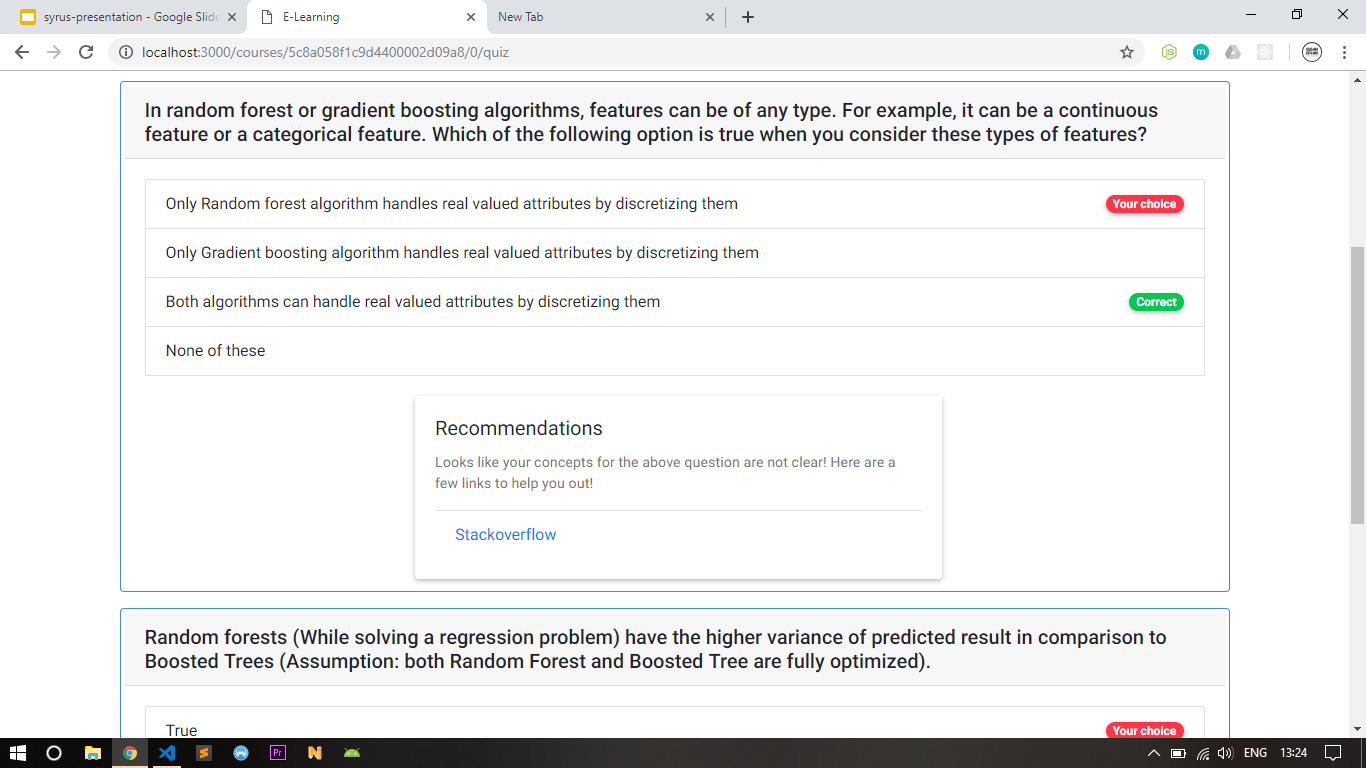Select 'Both algorithms can handle' answer option
The width and height of the screenshot is (1366, 768).
click(x=675, y=302)
